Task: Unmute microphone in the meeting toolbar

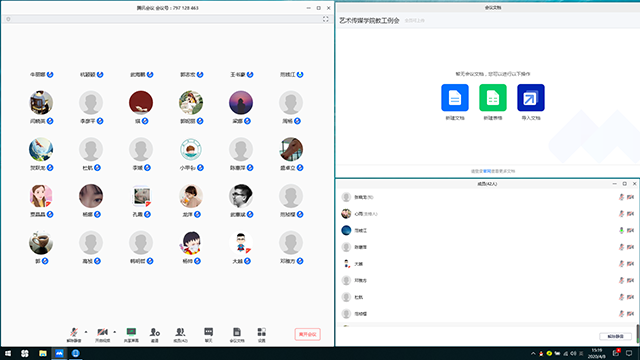Action: coord(74,335)
